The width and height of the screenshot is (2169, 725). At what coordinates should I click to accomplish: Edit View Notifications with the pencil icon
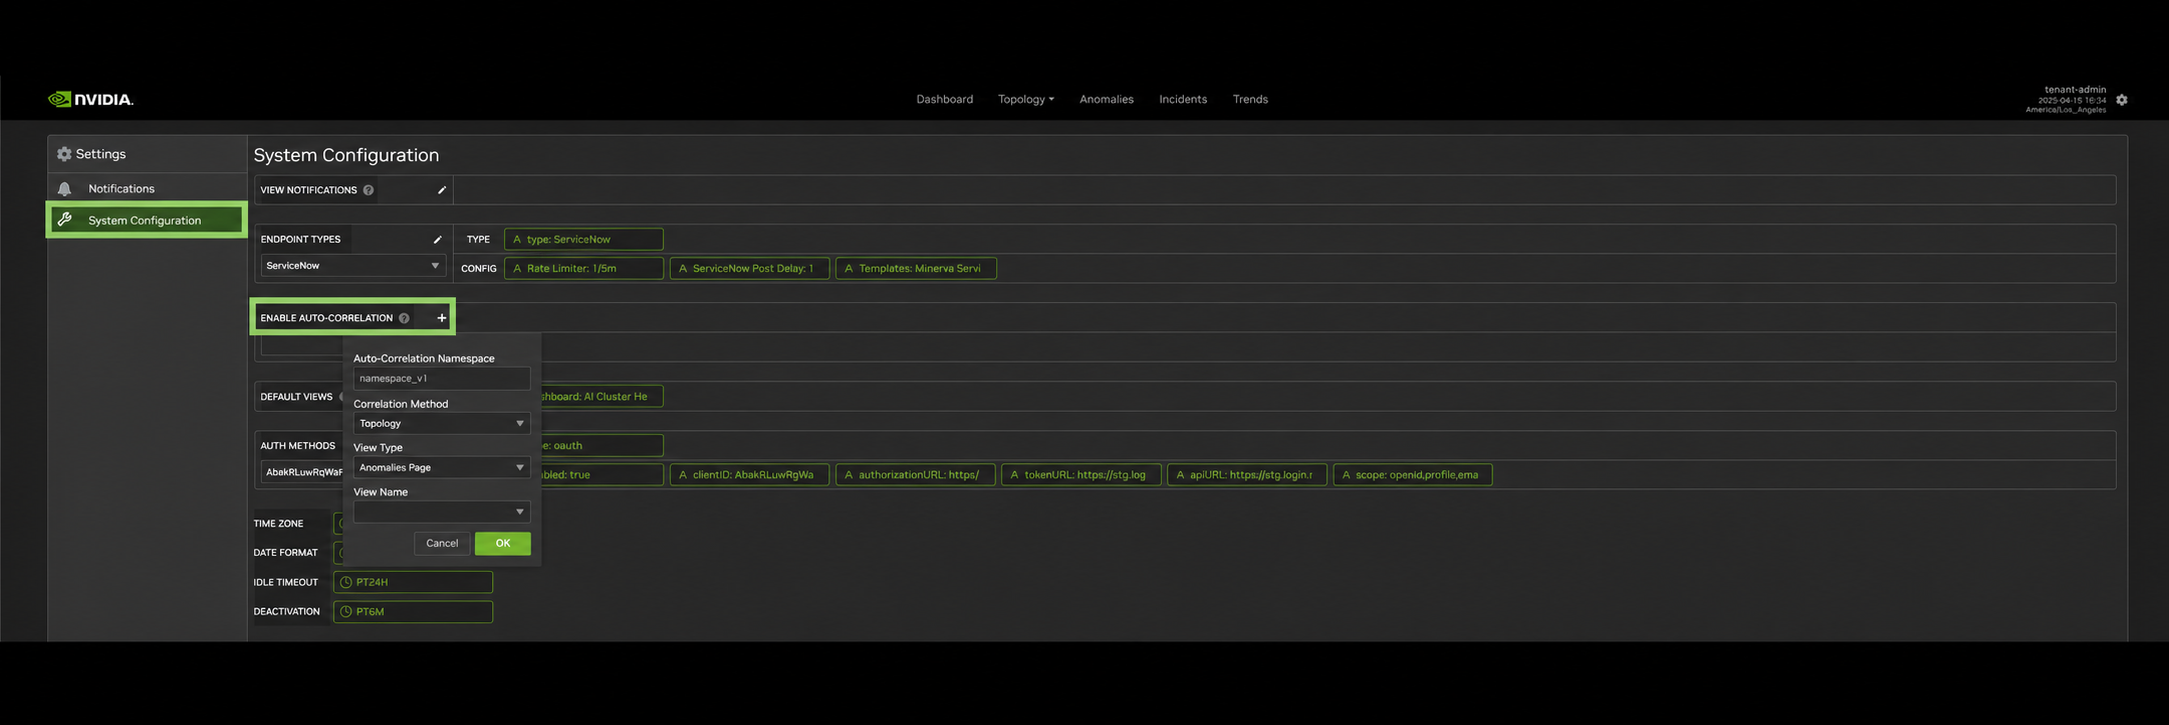pos(441,190)
